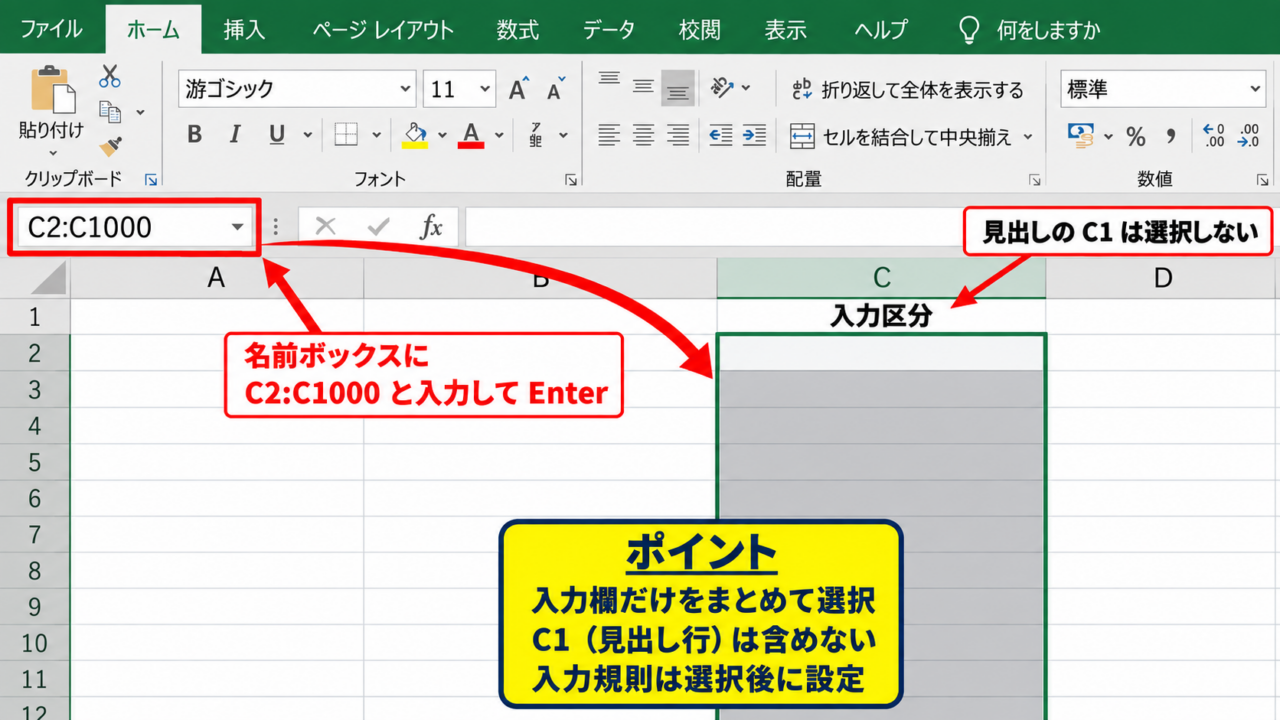Open the font size dropdown

[485, 89]
